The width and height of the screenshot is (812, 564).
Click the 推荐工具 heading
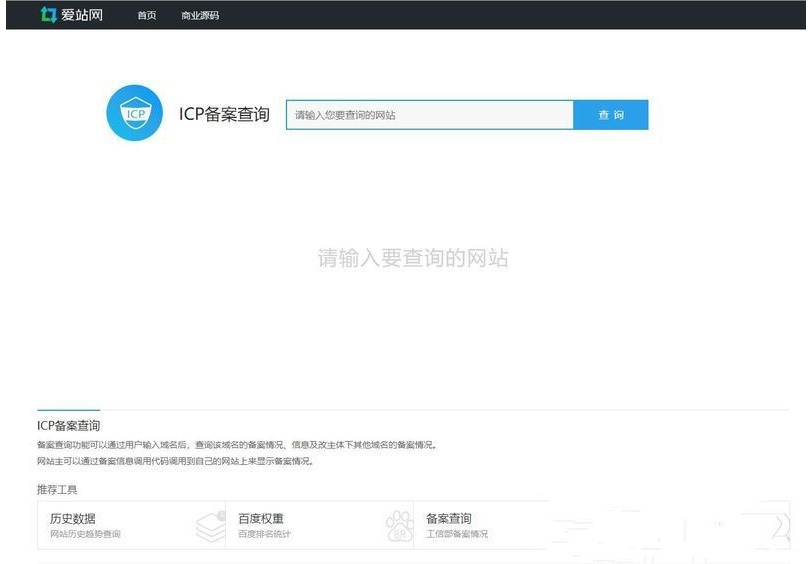coord(57,489)
